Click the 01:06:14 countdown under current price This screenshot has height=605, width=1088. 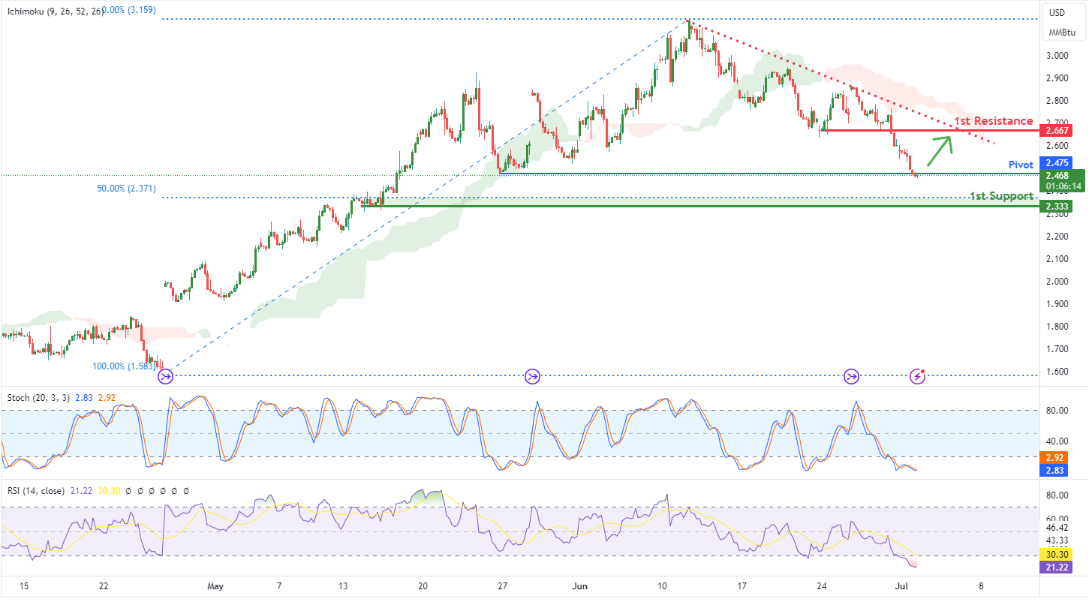coord(1063,186)
